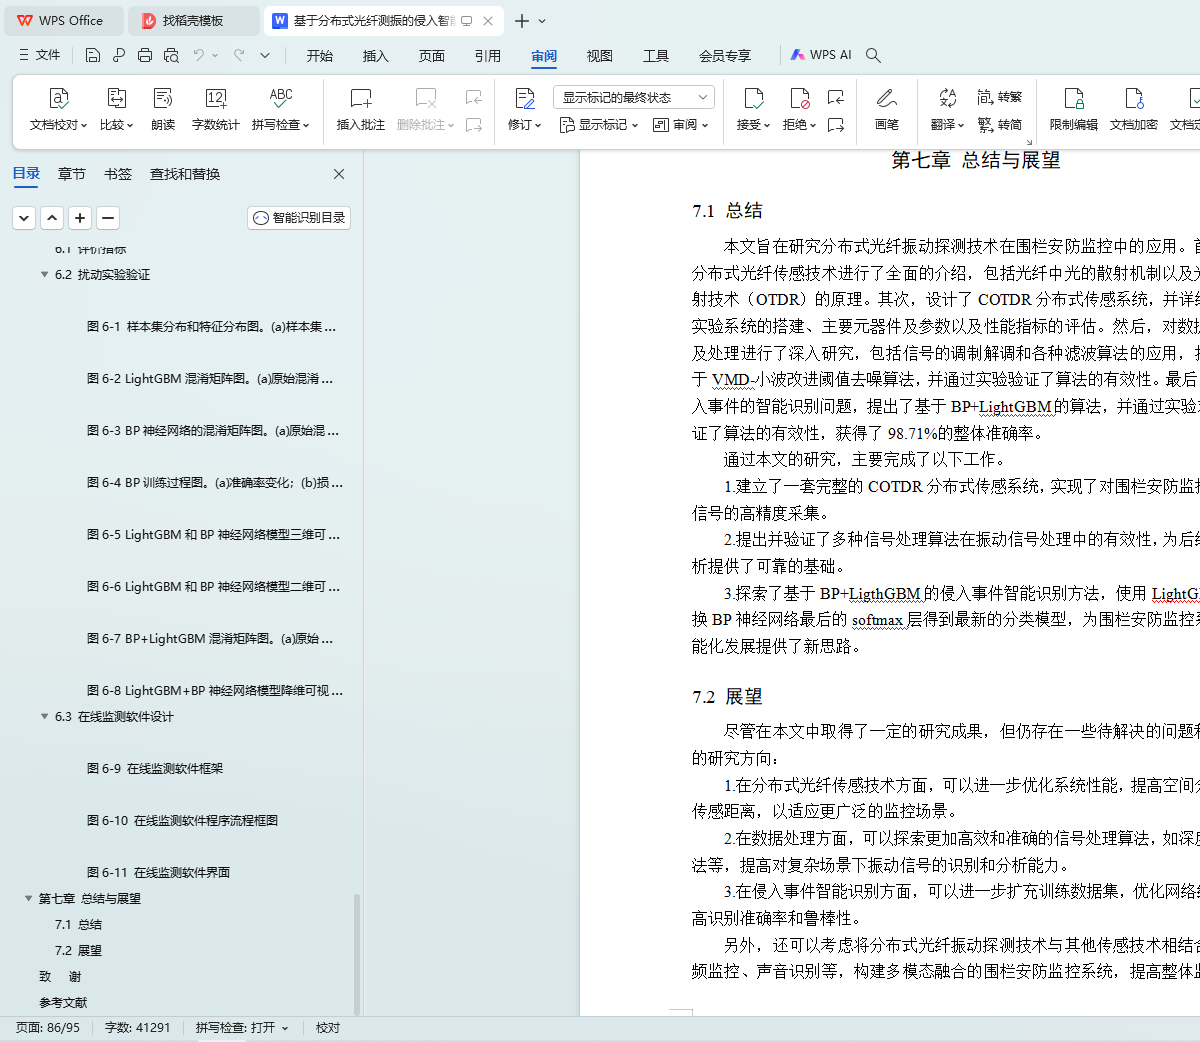
Task: Click the minus demote-level button in outline pane
Action: 108,218
